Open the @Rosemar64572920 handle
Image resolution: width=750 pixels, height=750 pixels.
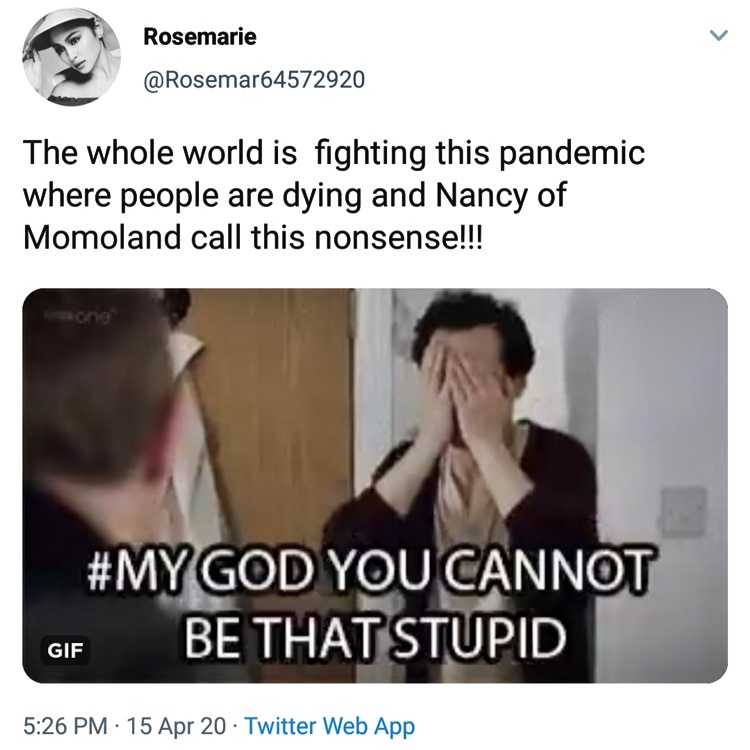(254, 79)
